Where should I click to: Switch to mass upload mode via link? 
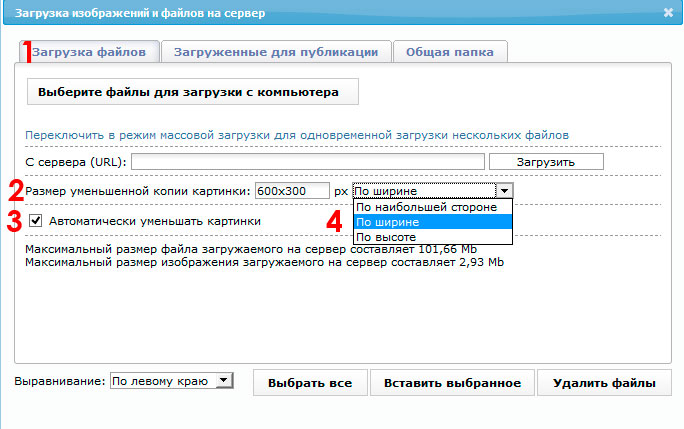[297, 133]
